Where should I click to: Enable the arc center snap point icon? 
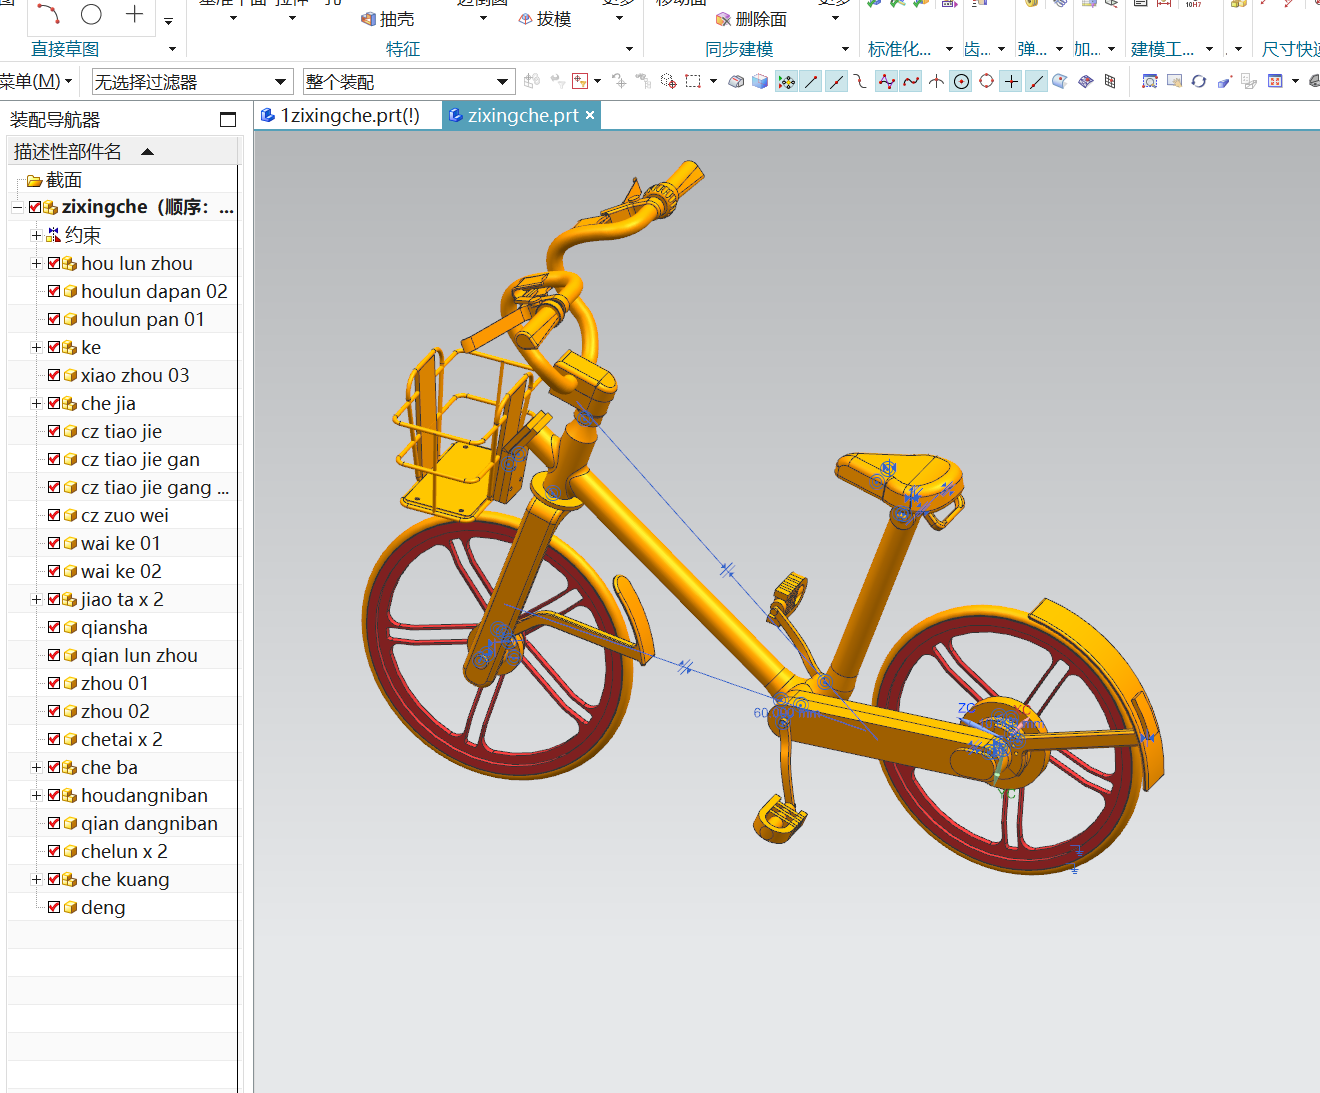pyautogui.click(x=961, y=82)
